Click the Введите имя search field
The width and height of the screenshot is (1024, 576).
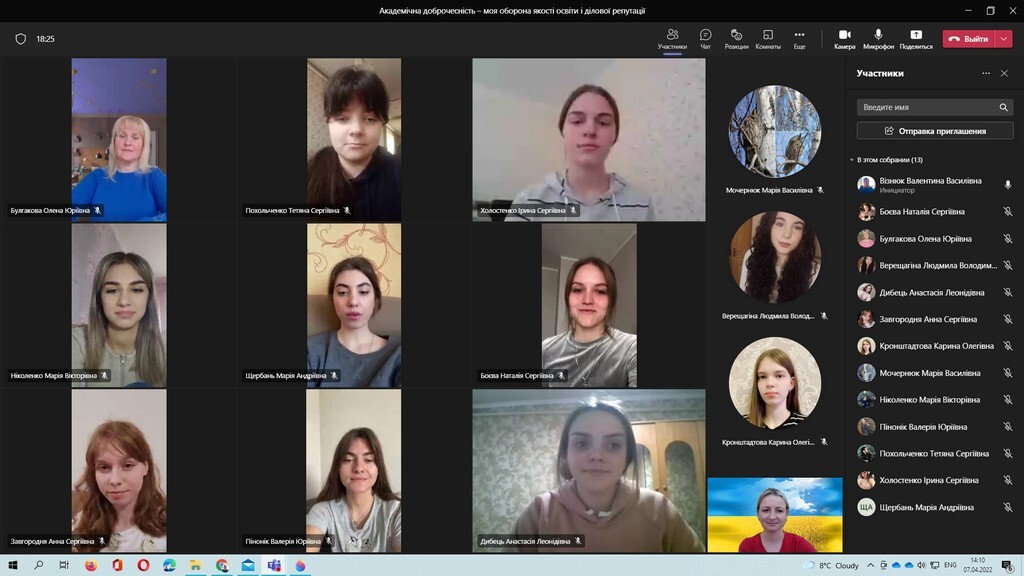(x=935, y=107)
